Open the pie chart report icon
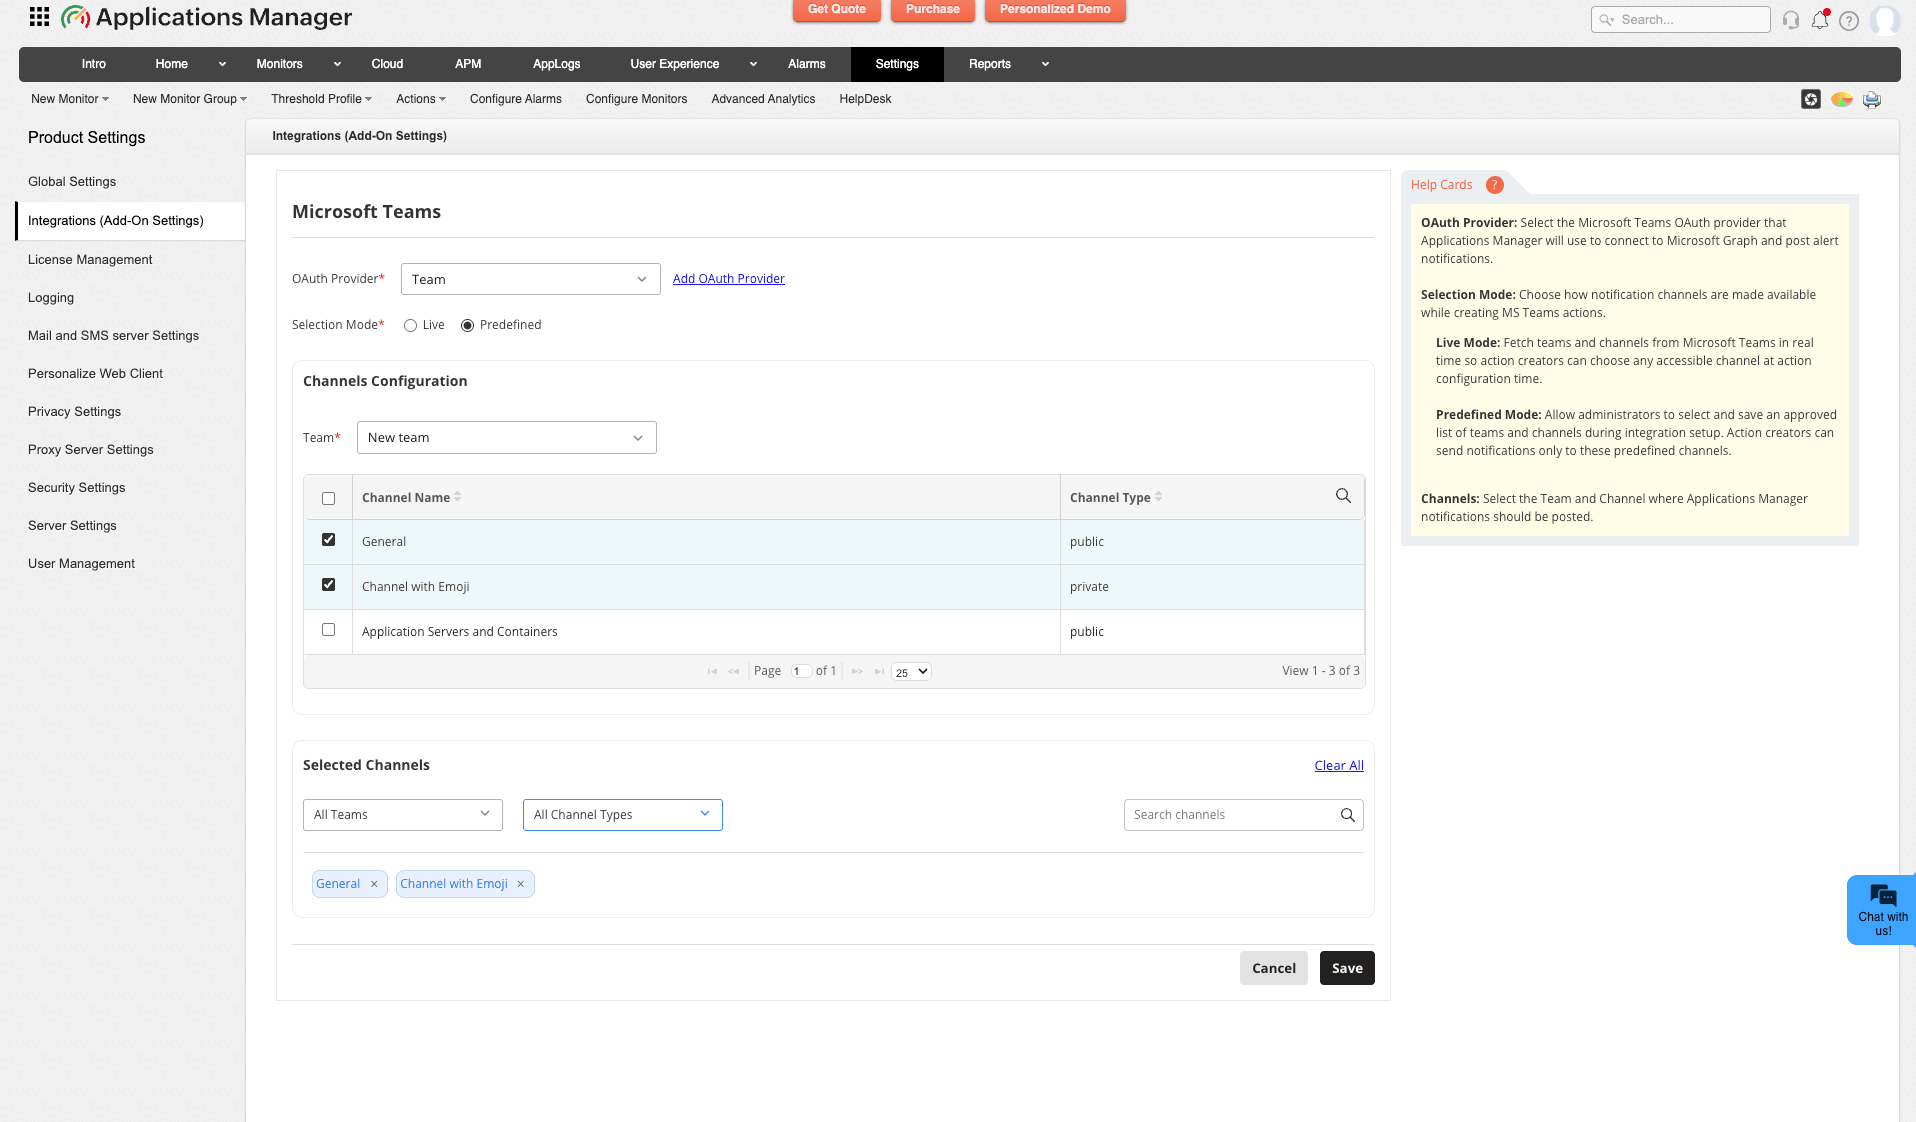Screen dimensions: 1916x1122 coord(1842,99)
